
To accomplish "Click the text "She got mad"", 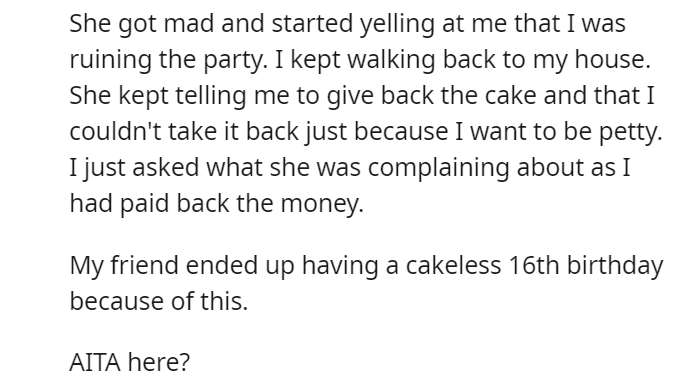I will click(142, 24).
